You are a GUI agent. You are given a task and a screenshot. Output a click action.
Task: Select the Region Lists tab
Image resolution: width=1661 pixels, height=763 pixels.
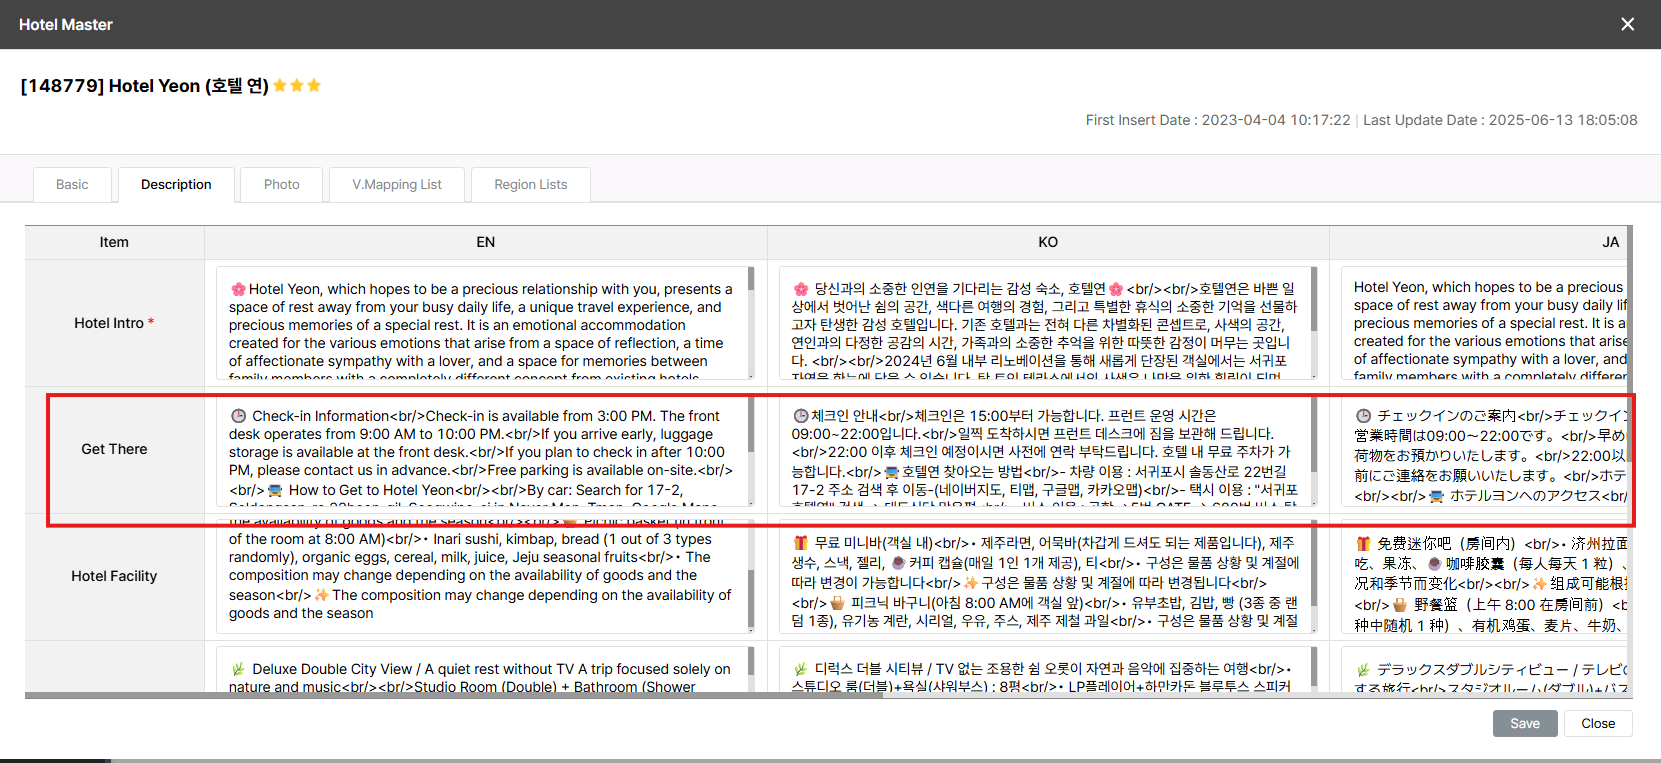pos(530,185)
